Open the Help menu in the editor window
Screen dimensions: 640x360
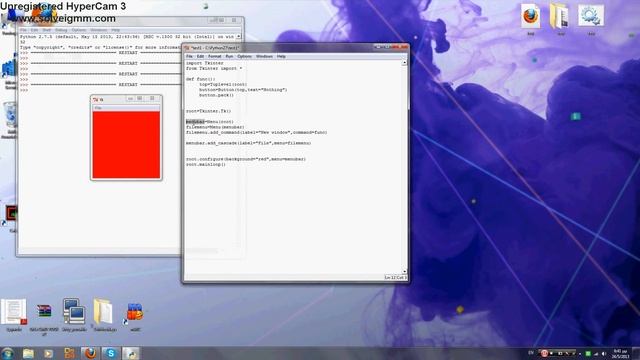click(x=281, y=56)
